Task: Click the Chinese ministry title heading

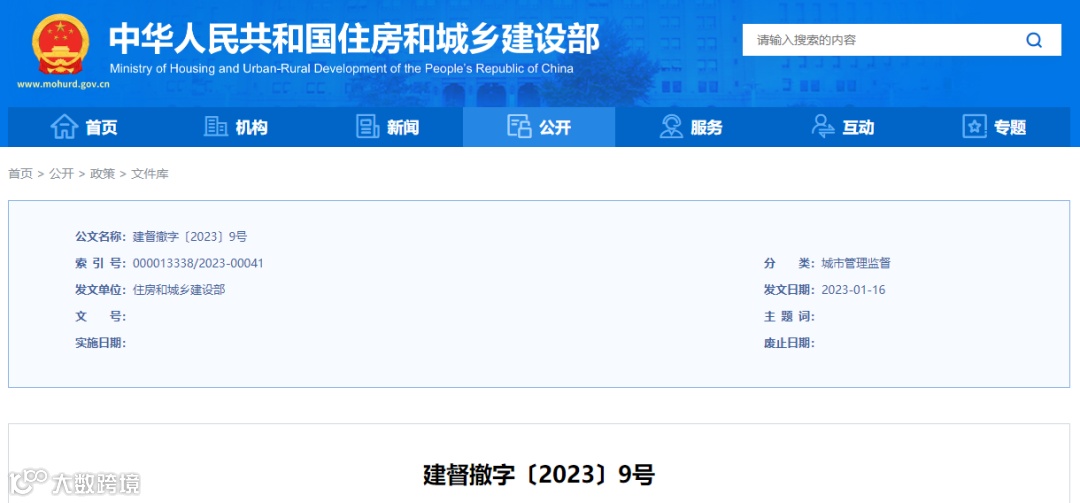Action: click(x=354, y=39)
